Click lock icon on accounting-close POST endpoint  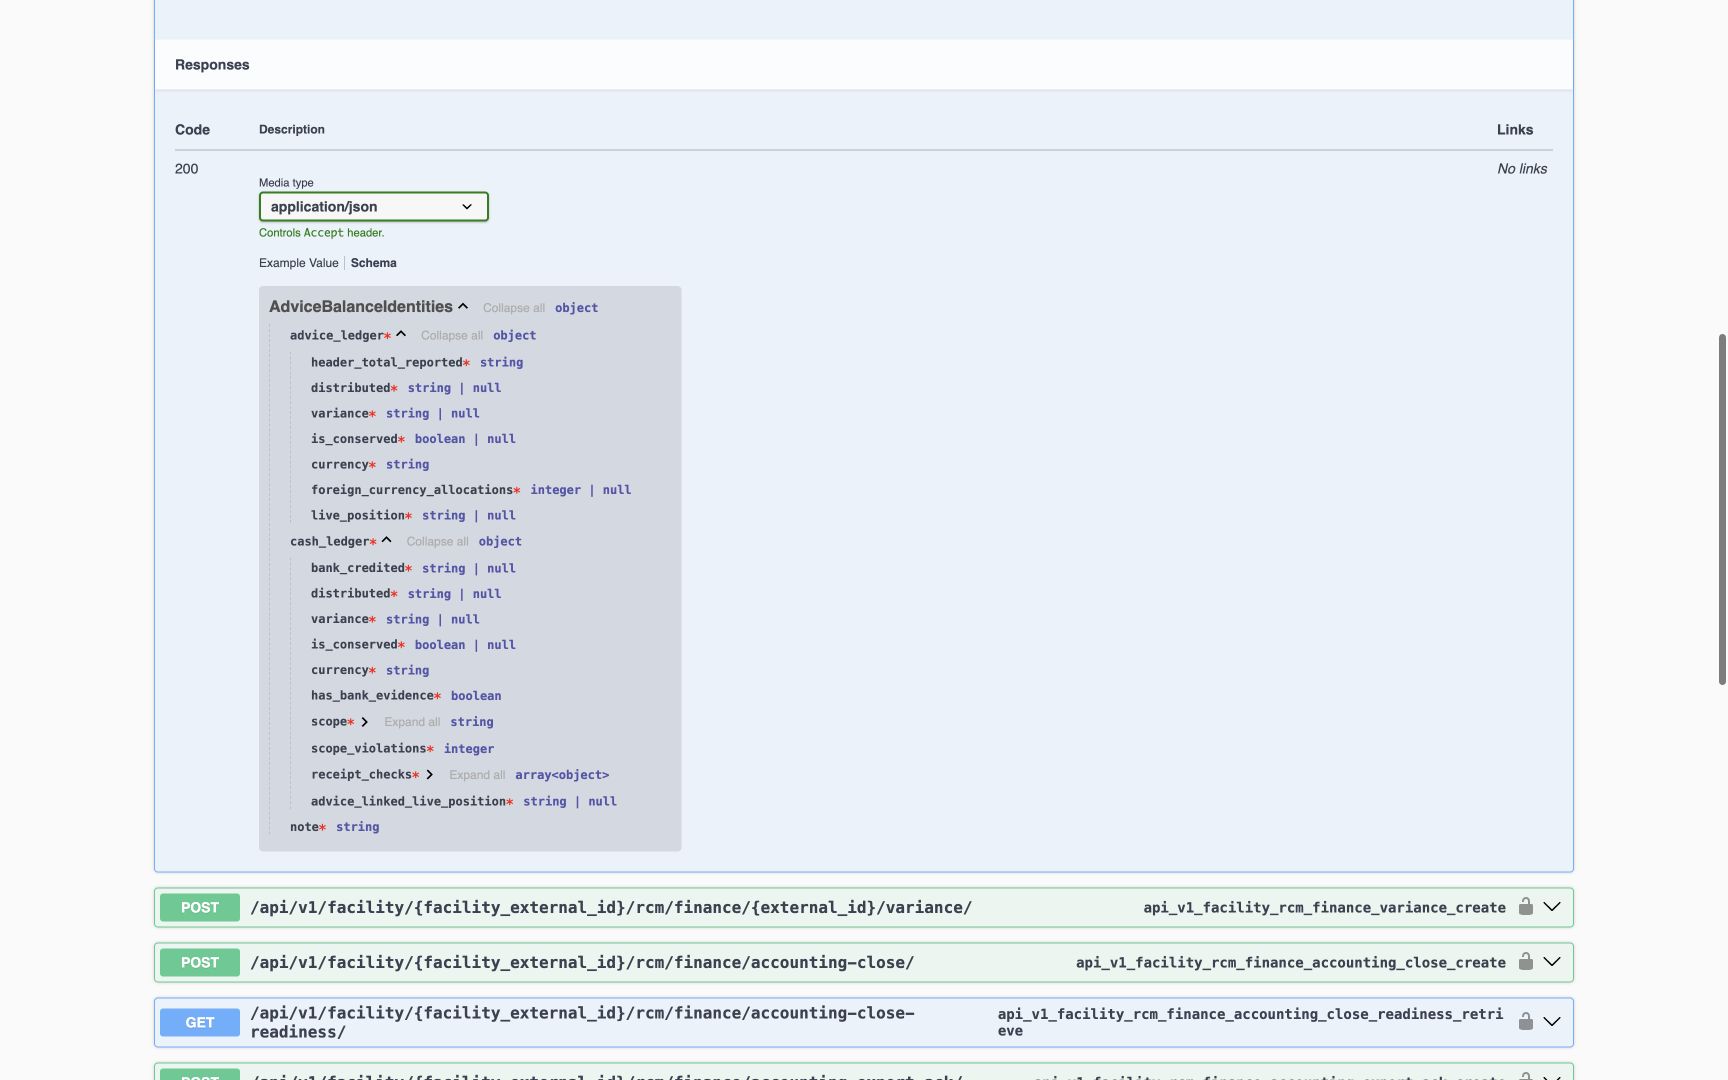tap(1526, 962)
